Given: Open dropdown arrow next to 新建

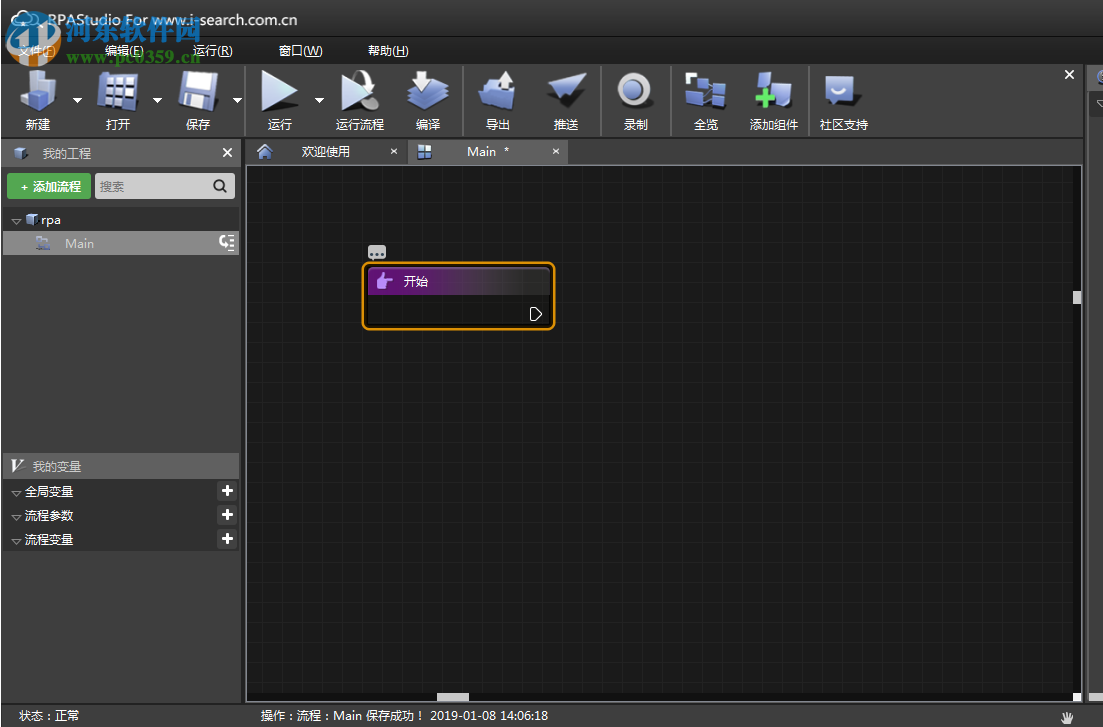Looking at the screenshot, I should 77,100.
